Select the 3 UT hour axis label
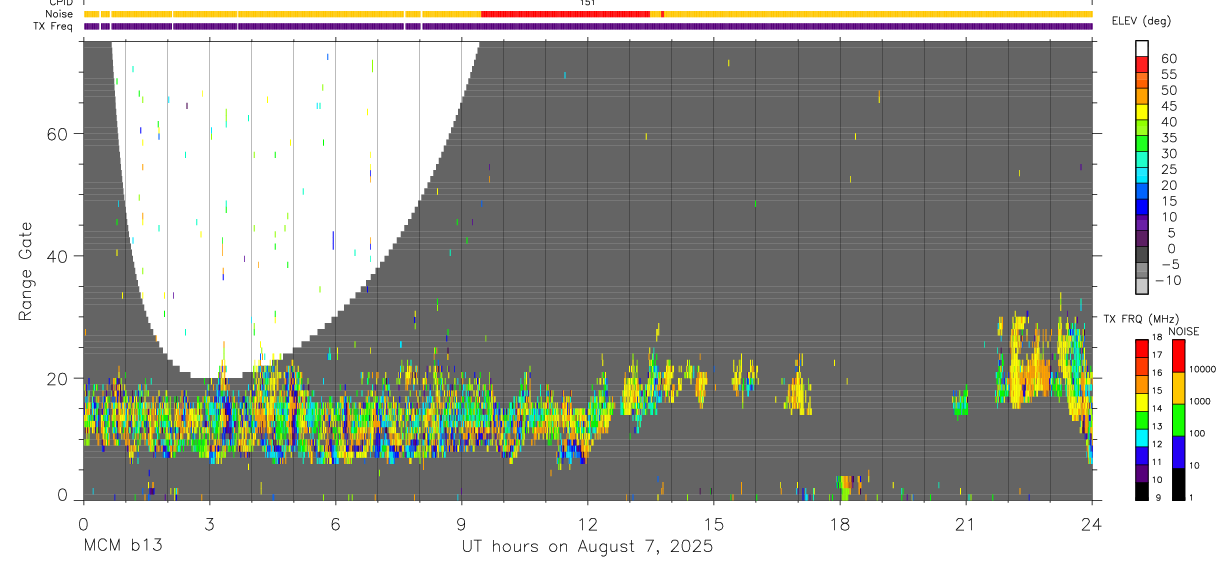The width and height of the screenshot is (1228, 567). [209, 525]
